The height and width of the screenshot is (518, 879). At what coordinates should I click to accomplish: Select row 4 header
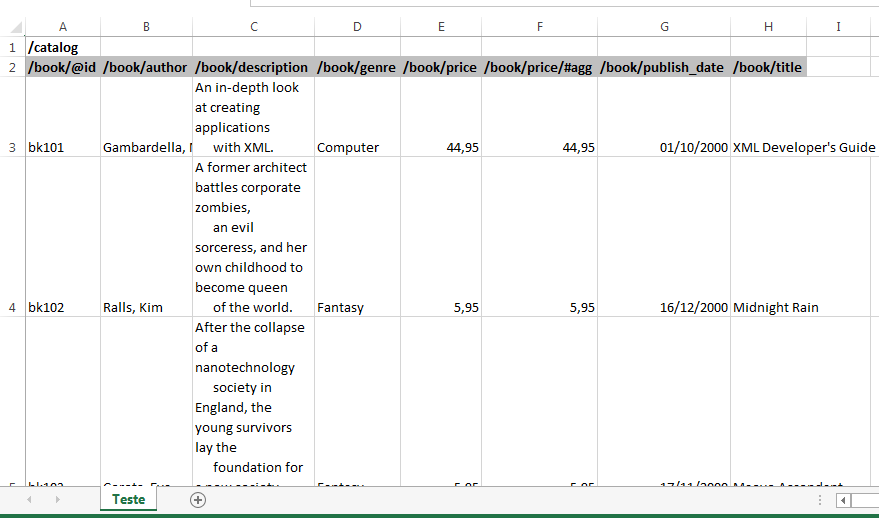(x=12, y=307)
